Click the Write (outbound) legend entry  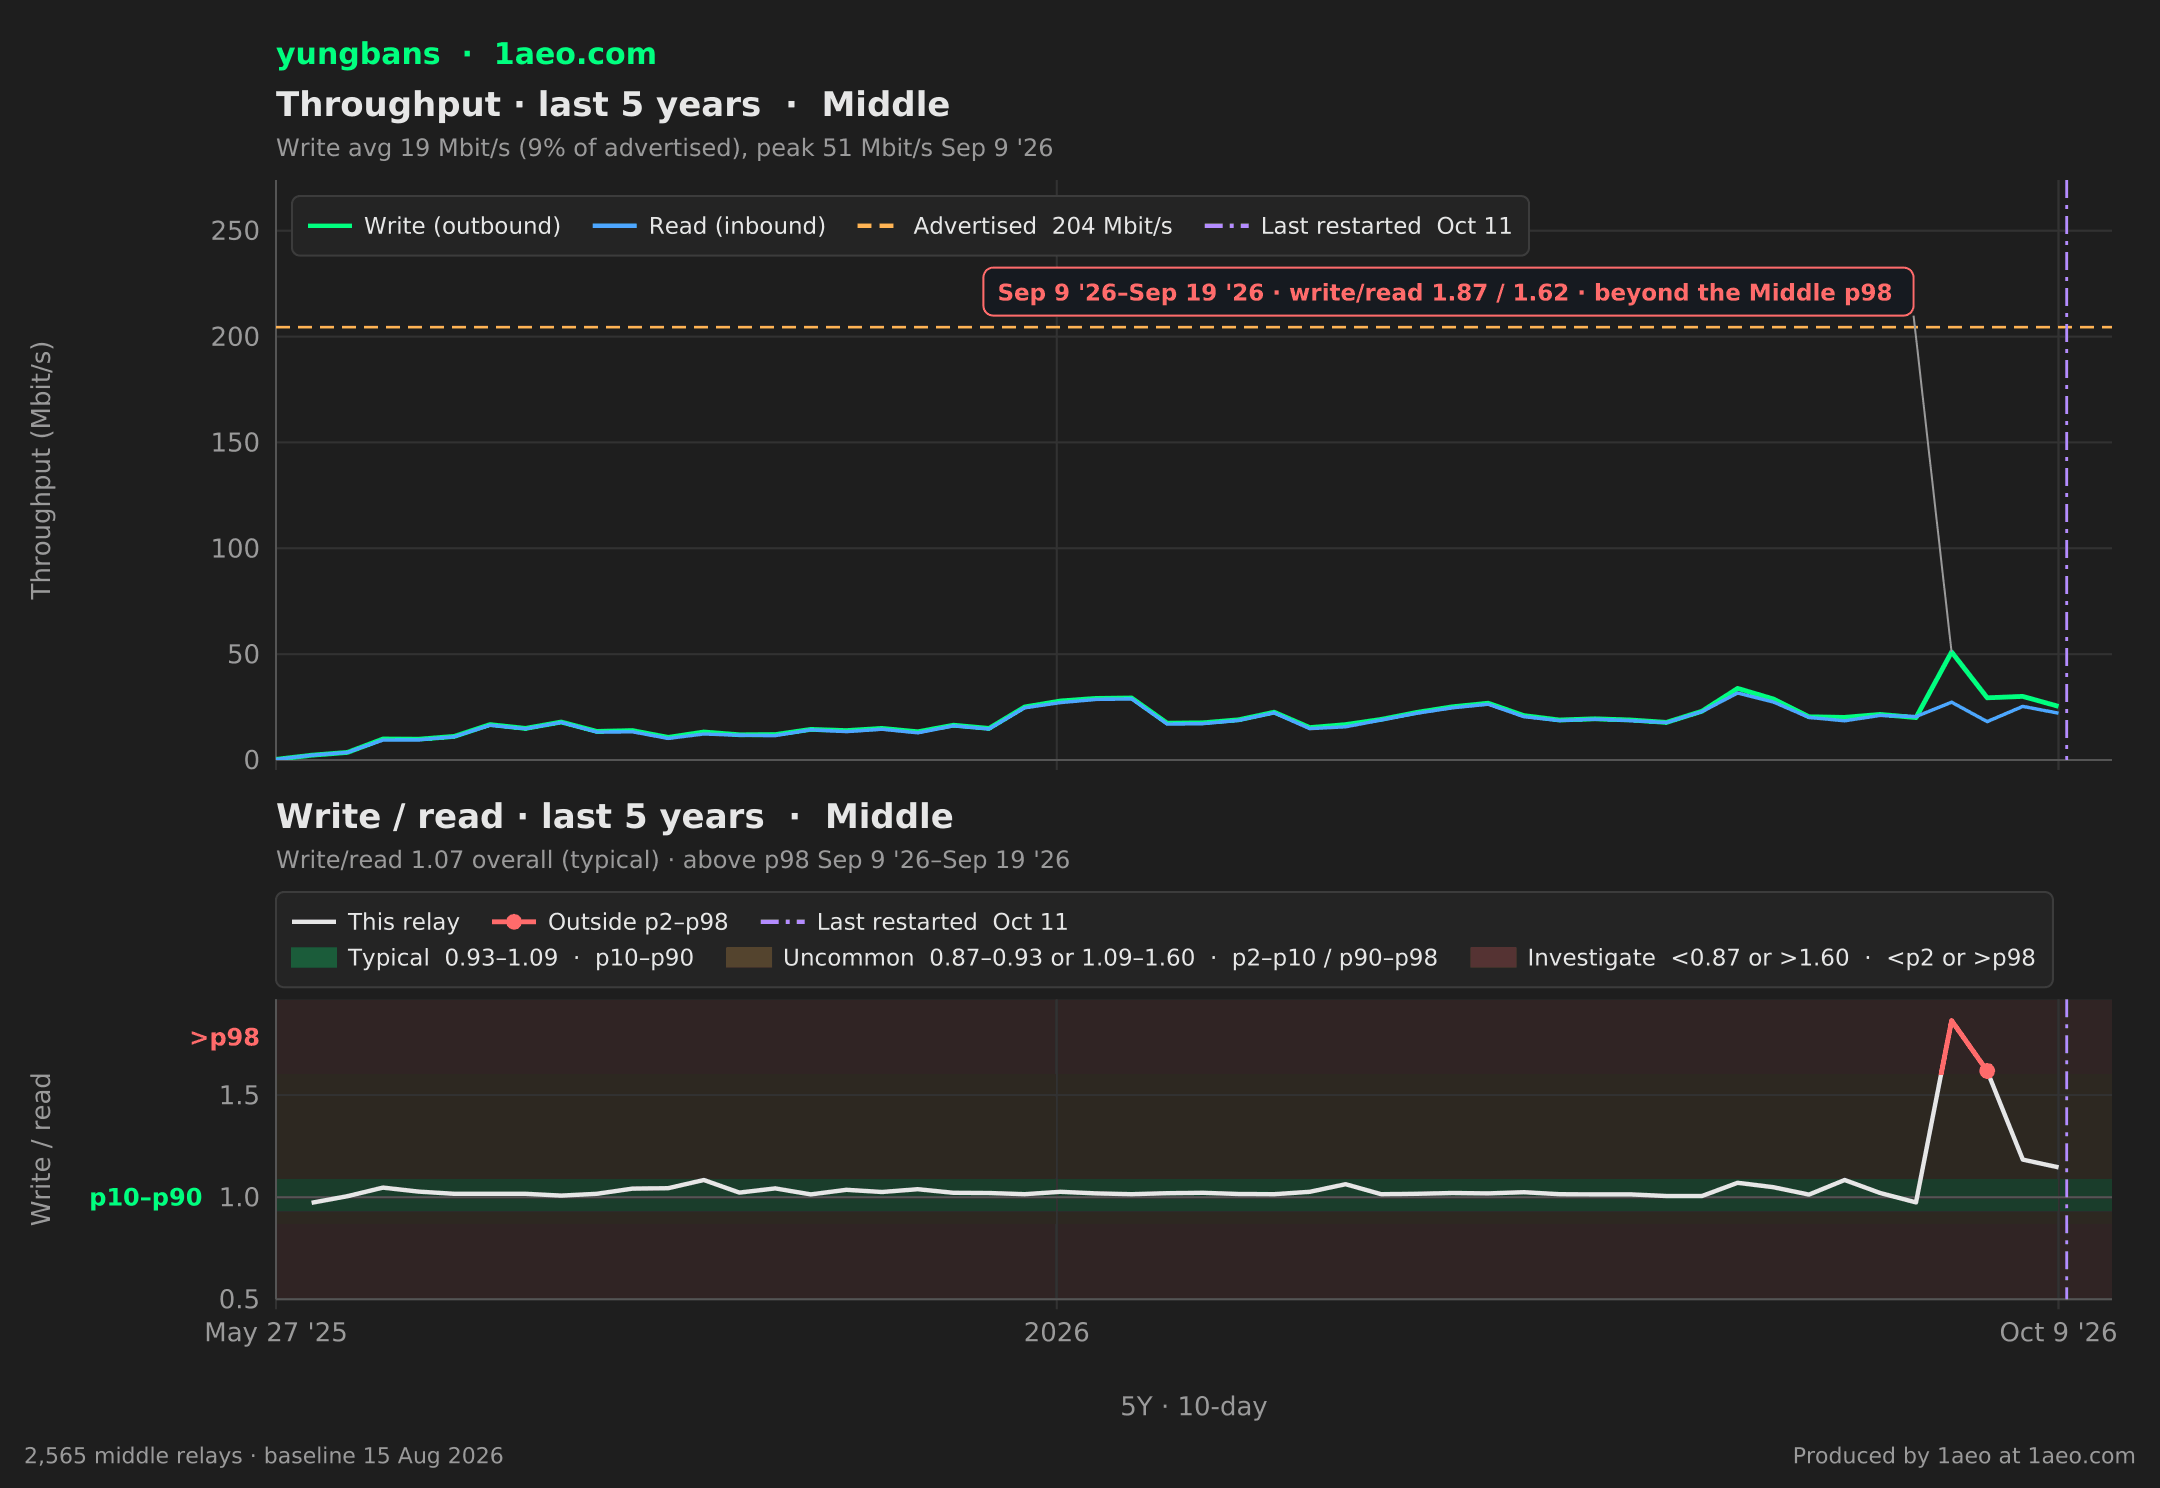(434, 226)
